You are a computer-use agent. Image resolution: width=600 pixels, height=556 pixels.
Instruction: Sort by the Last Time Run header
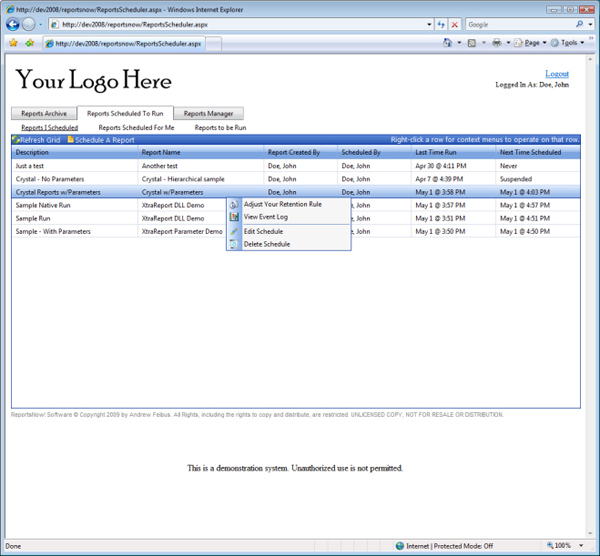coord(453,152)
